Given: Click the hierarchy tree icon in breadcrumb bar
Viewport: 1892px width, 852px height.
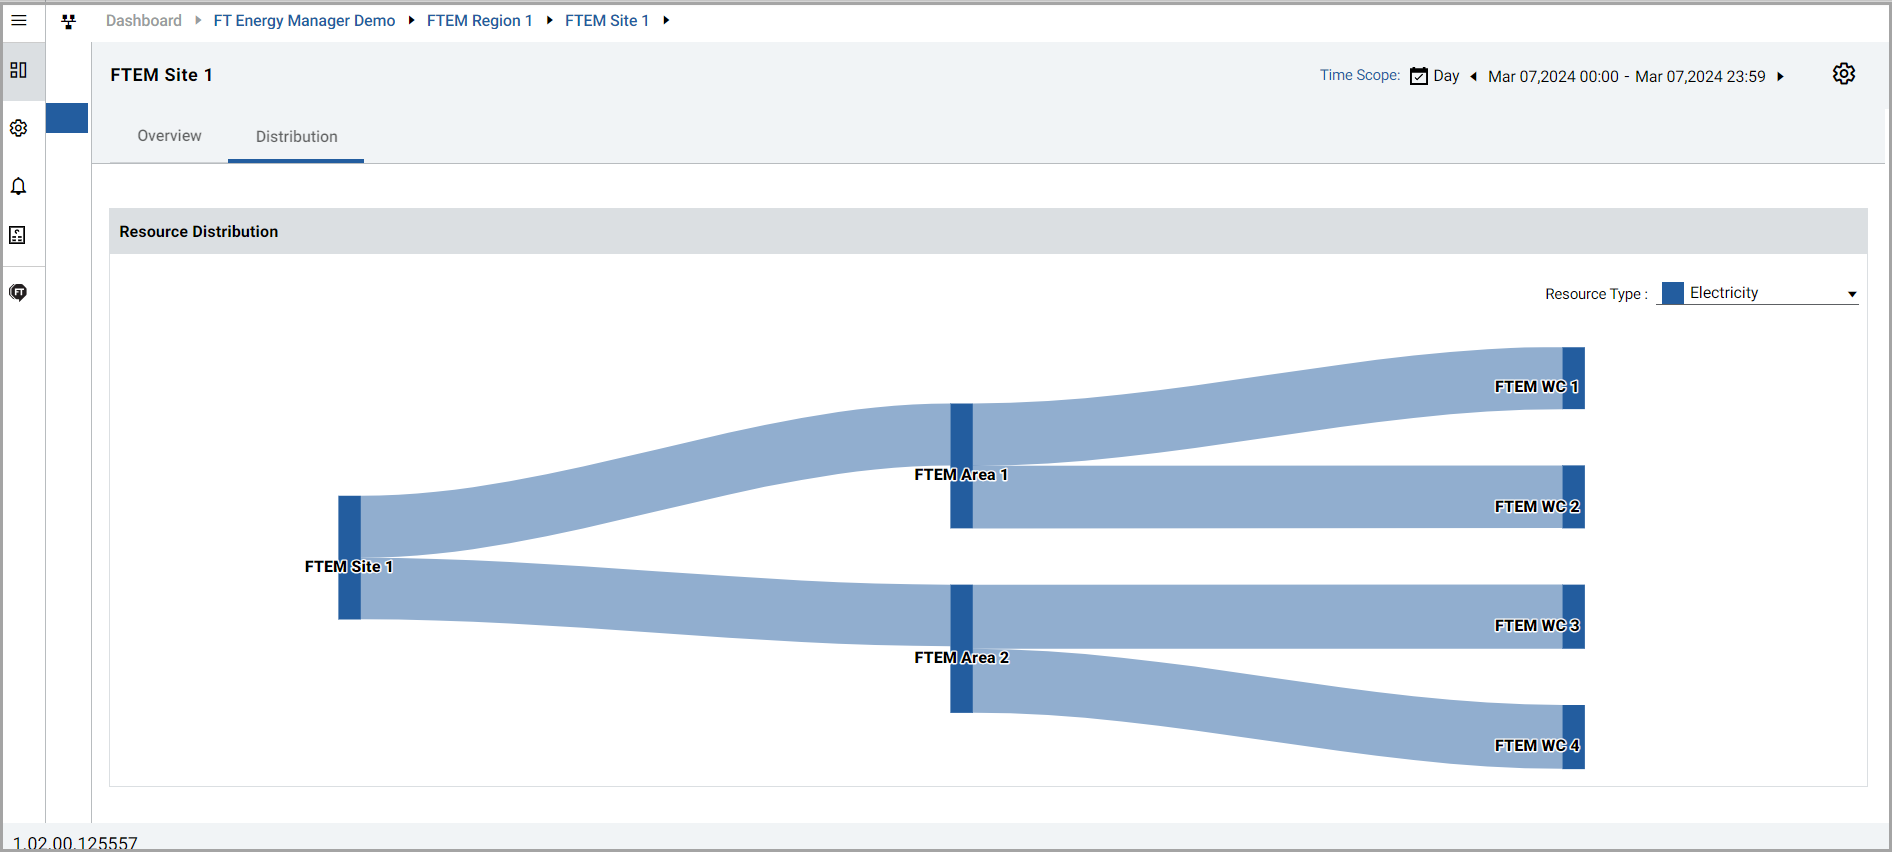Looking at the screenshot, I should click(x=68, y=21).
